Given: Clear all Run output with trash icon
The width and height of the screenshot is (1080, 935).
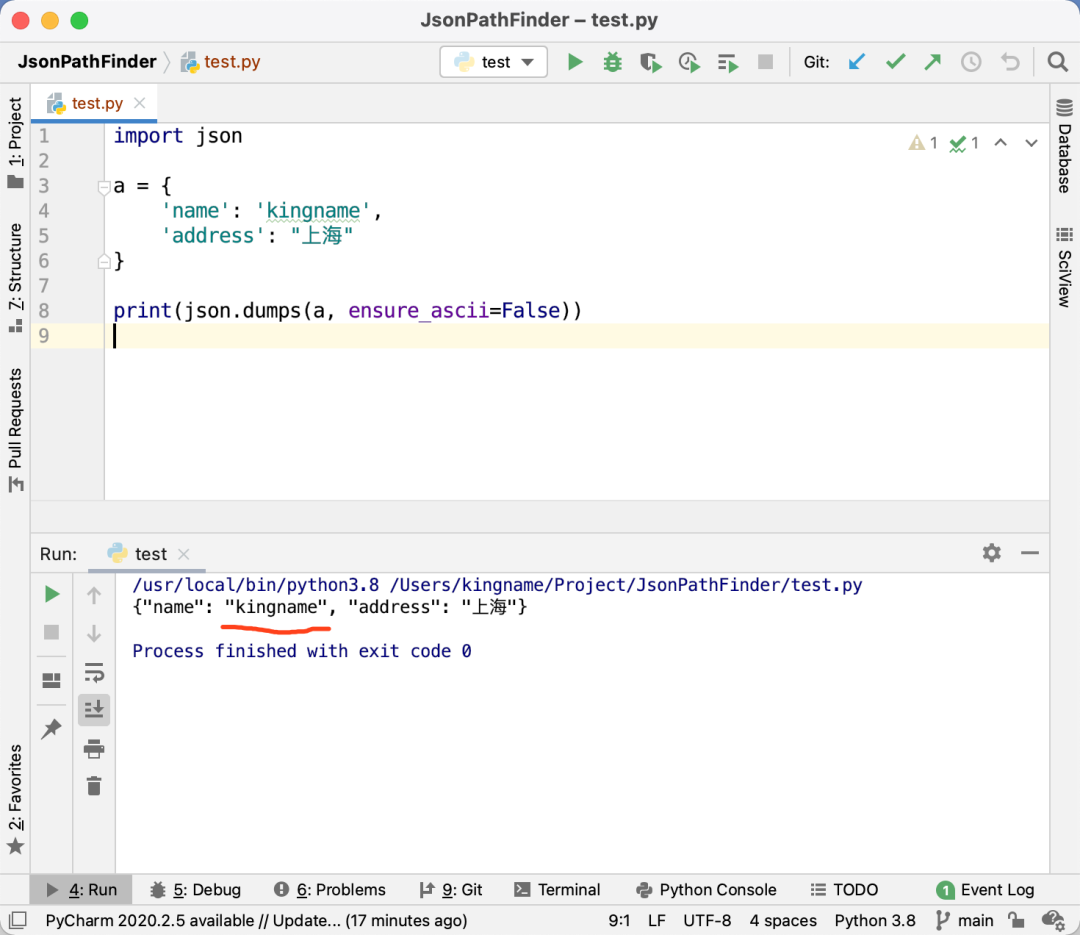Looking at the screenshot, I should click(94, 785).
